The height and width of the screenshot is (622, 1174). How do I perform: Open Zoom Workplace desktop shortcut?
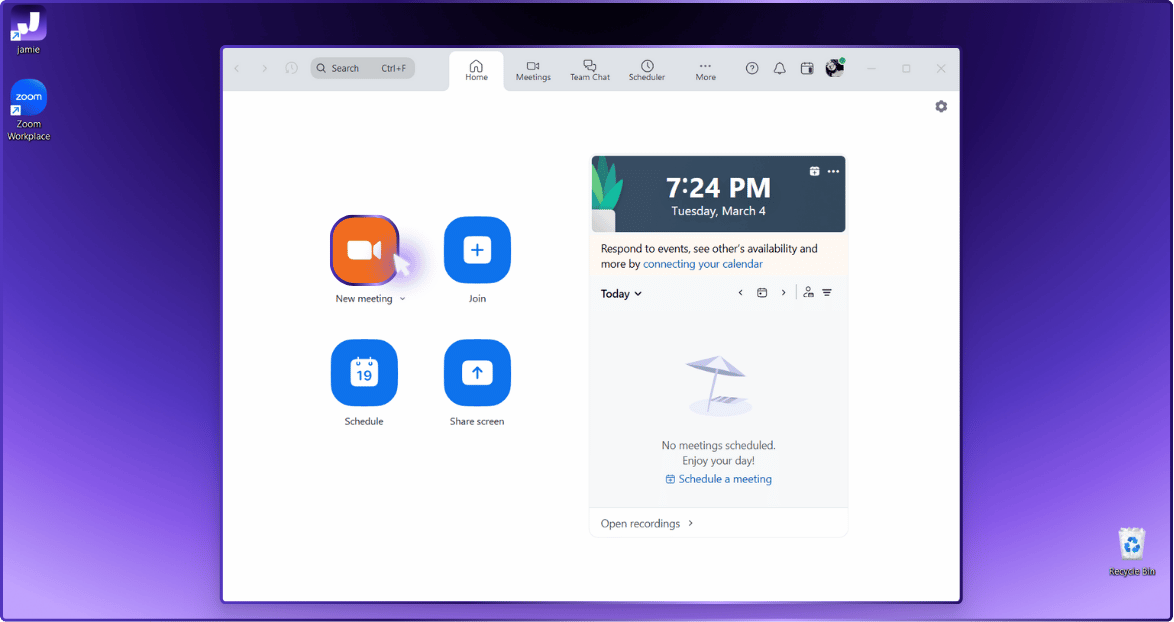pos(28,110)
